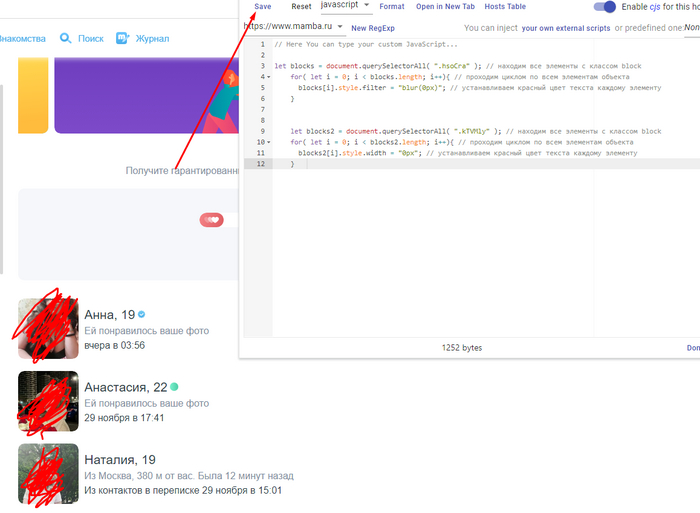Open the javascript language dropdown
The height and width of the screenshot is (513, 700).
[345, 5]
